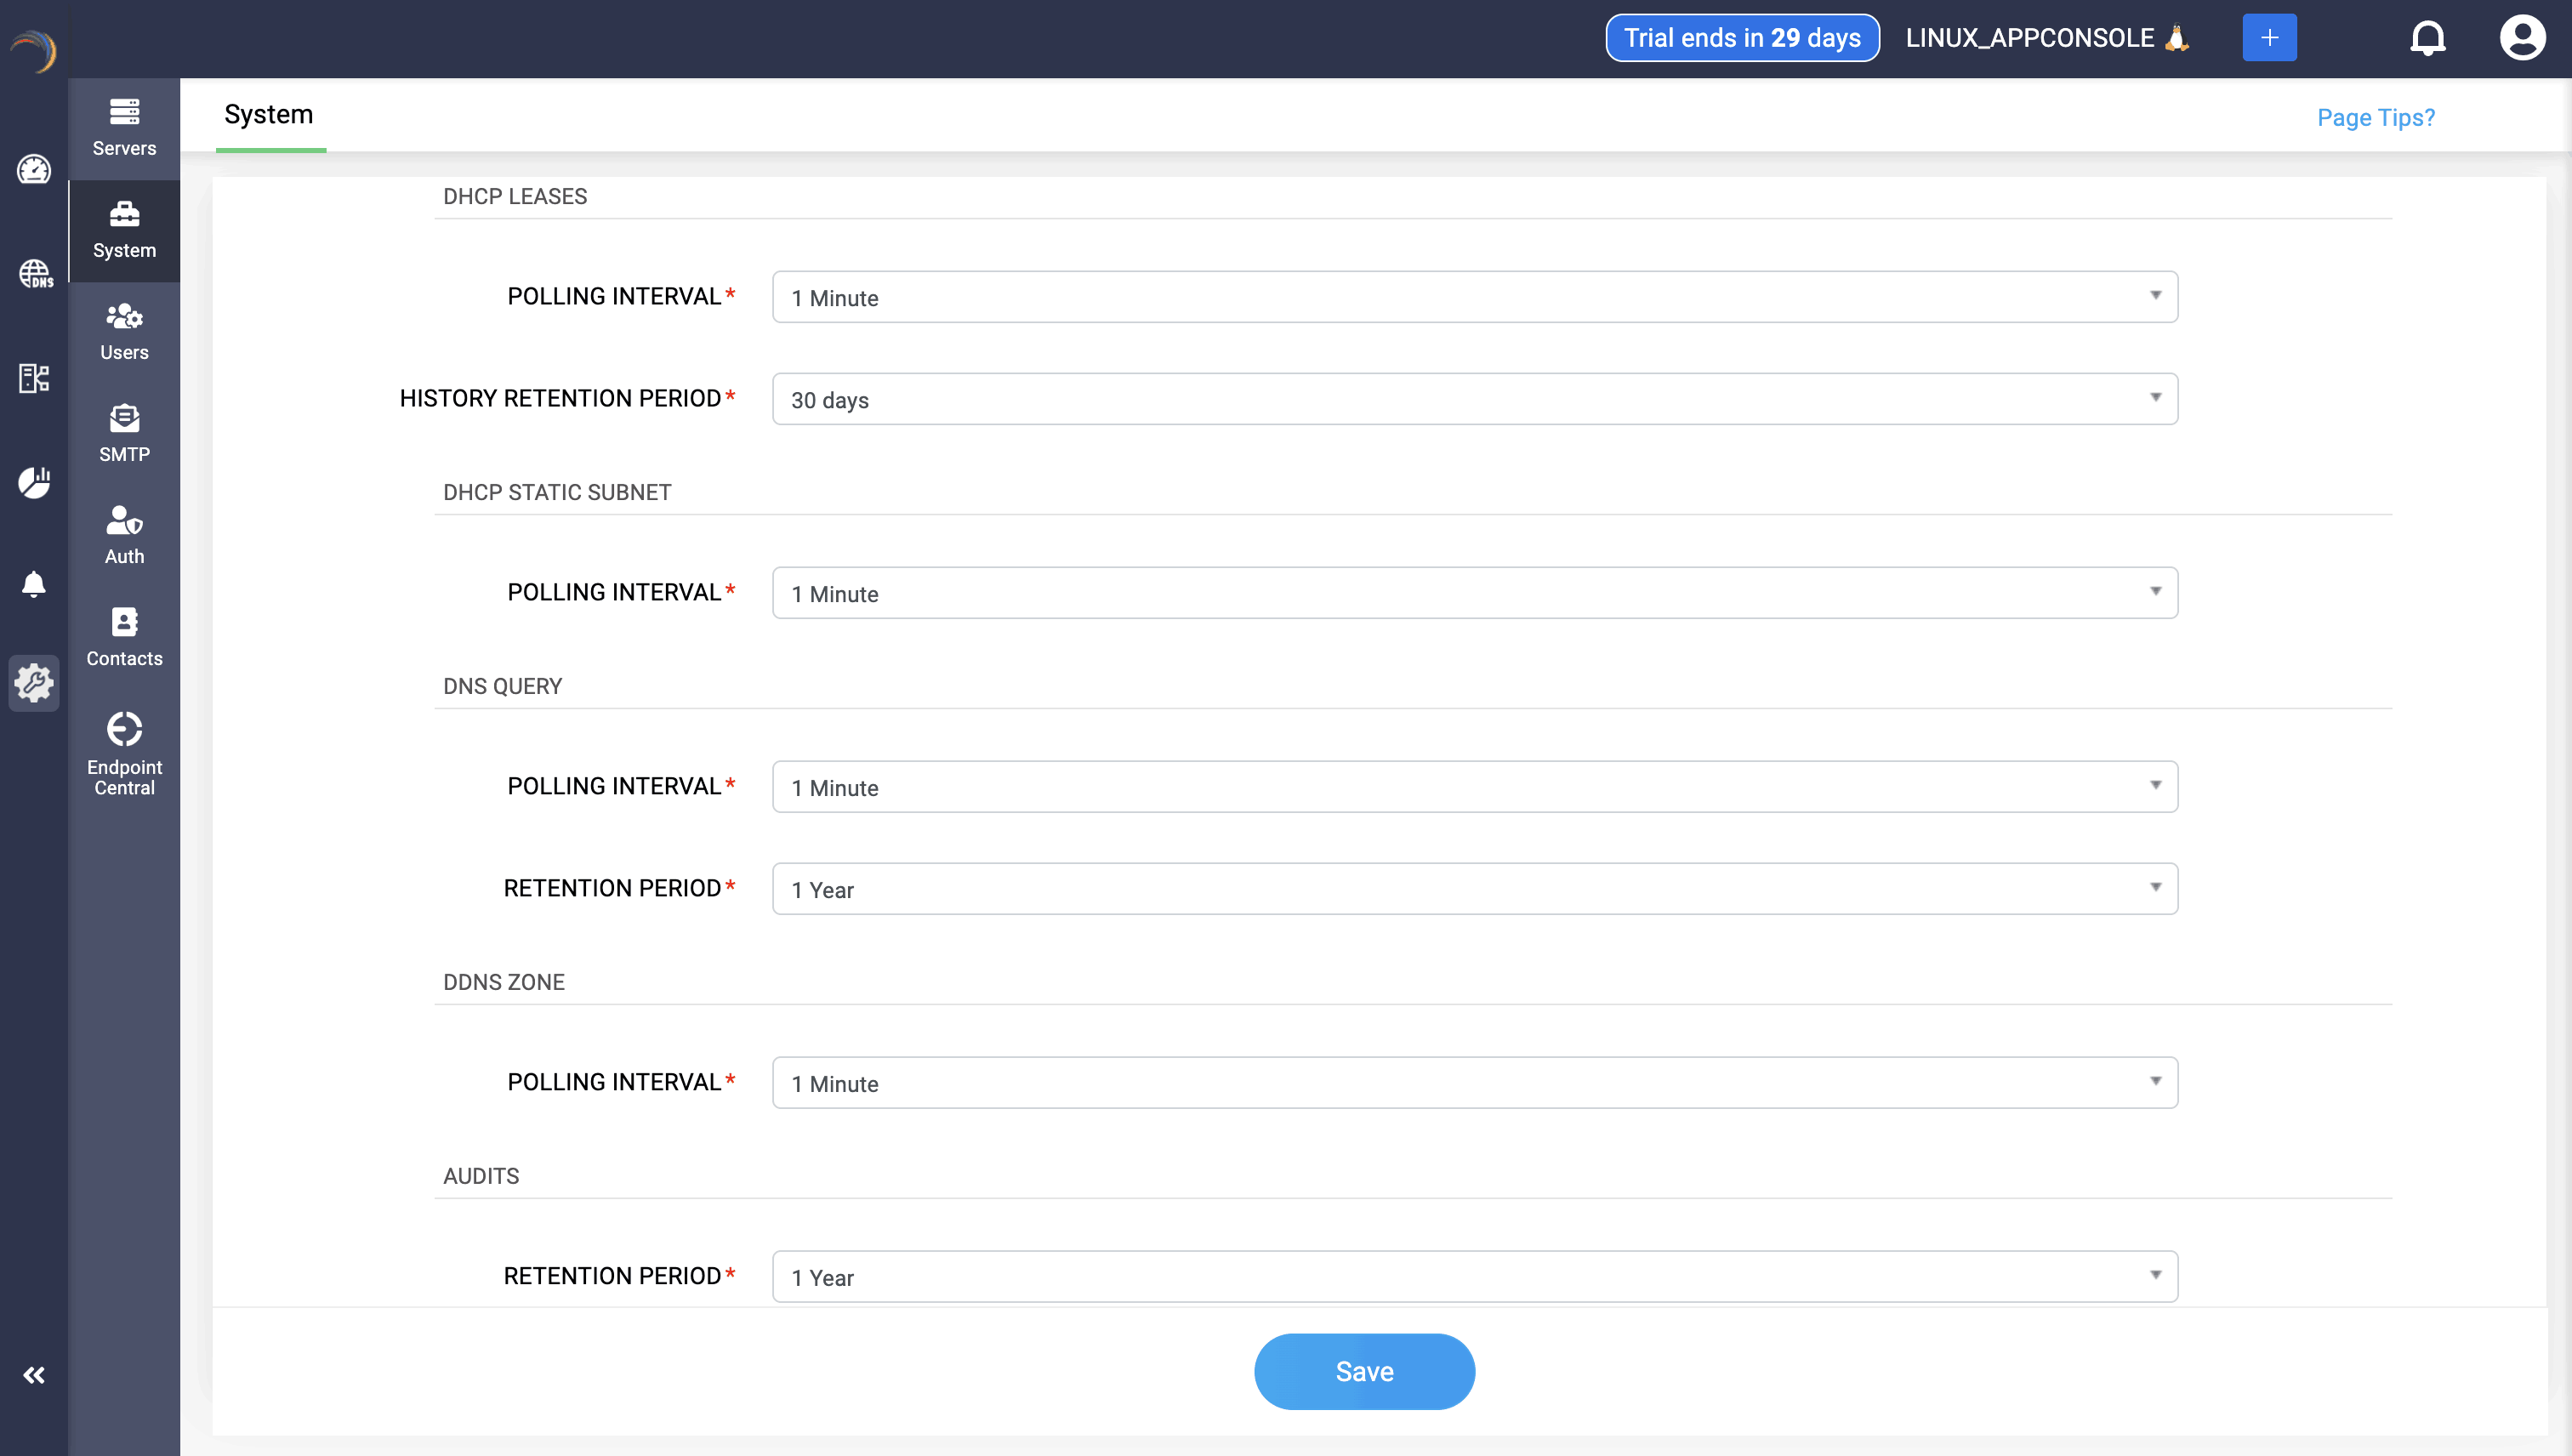Open the Servers settings menu item
The width and height of the screenshot is (2572, 1456).
coord(124,128)
